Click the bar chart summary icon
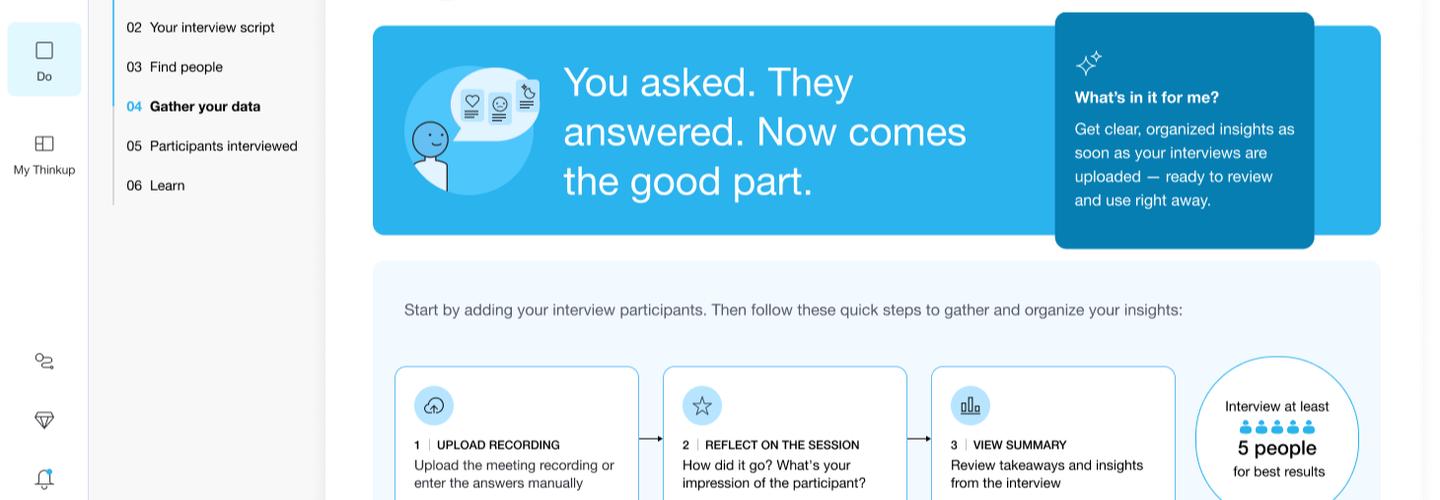The width and height of the screenshot is (1440, 500). coord(970,405)
